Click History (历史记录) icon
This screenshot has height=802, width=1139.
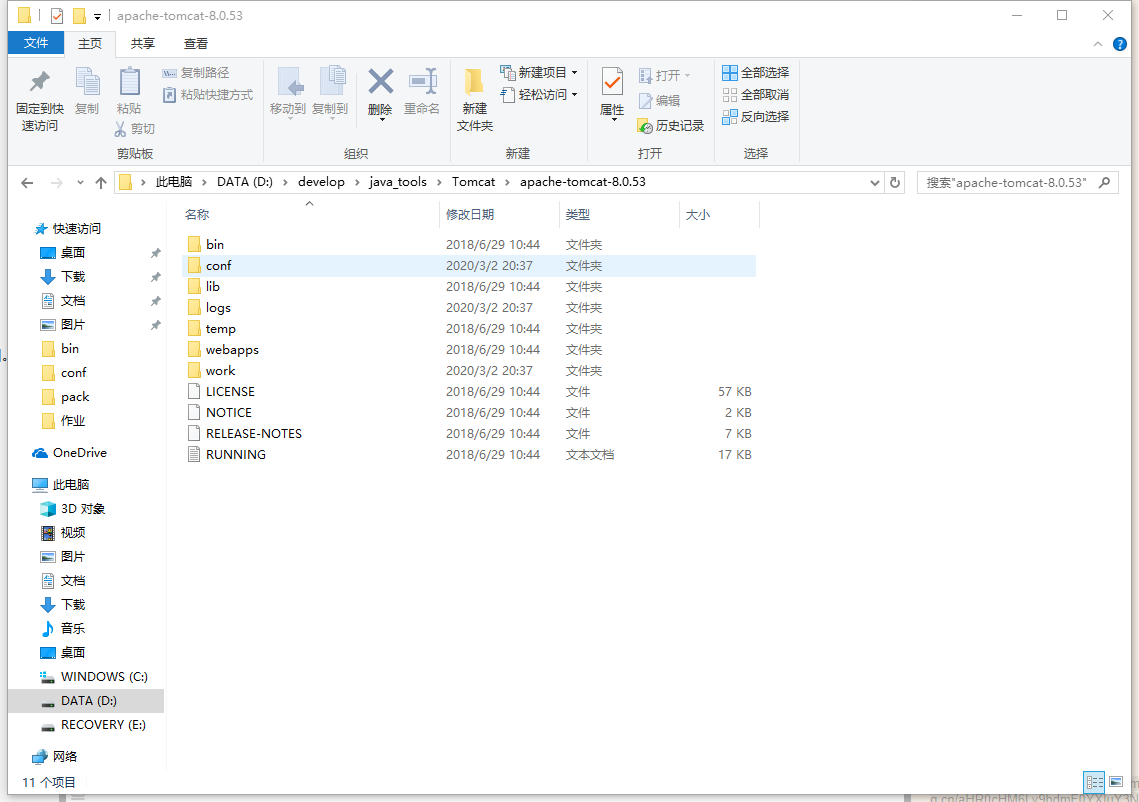(x=645, y=126)
